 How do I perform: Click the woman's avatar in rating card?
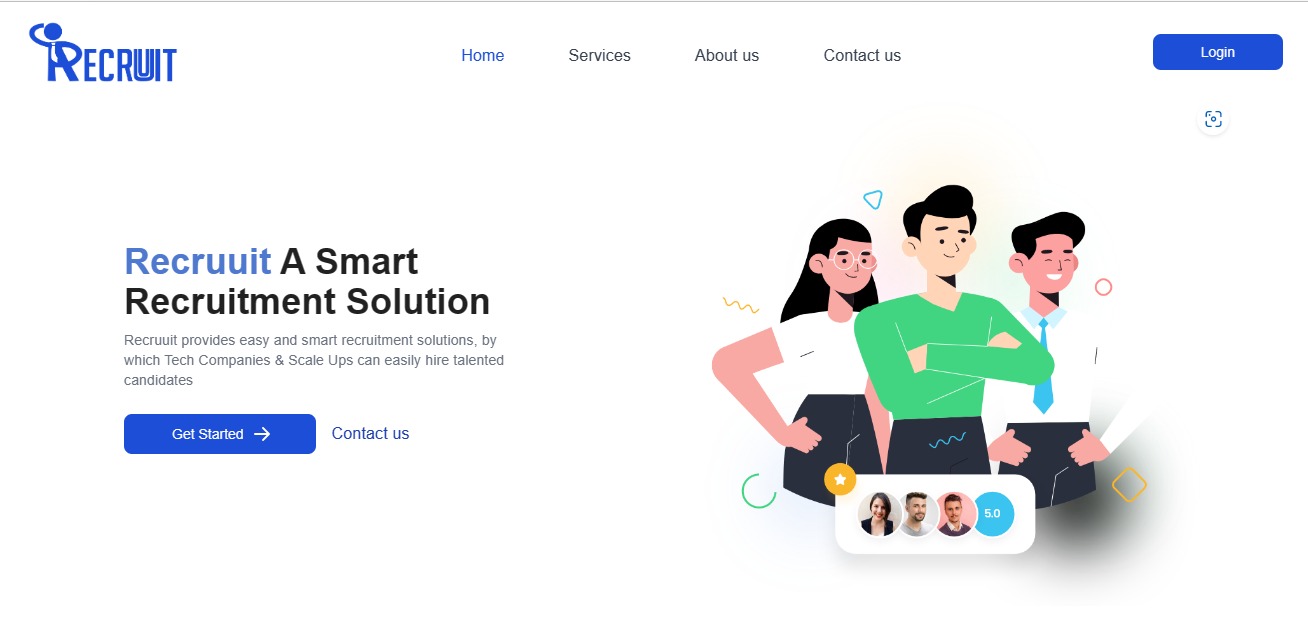click(x=879, y=514)
